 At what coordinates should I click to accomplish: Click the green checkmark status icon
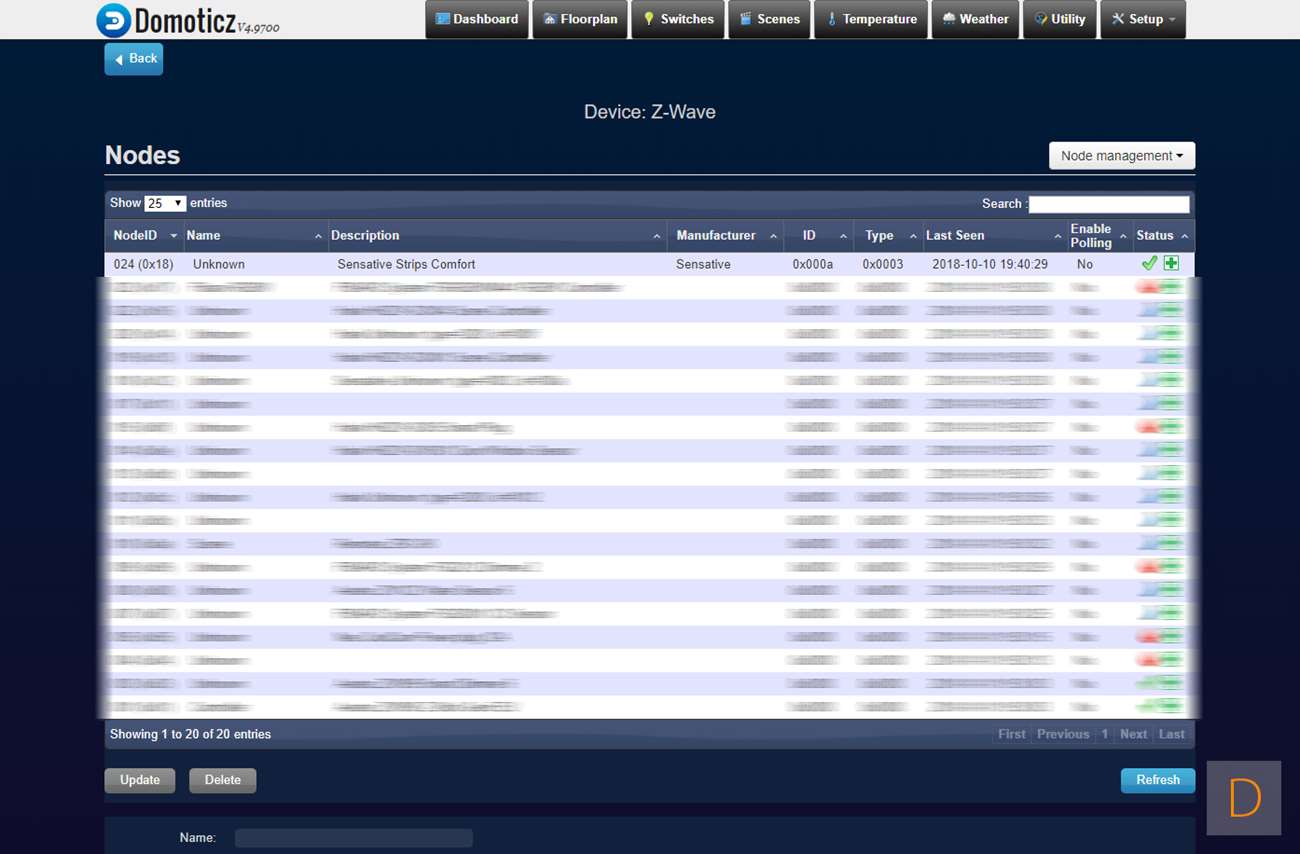pos(1149,263)
